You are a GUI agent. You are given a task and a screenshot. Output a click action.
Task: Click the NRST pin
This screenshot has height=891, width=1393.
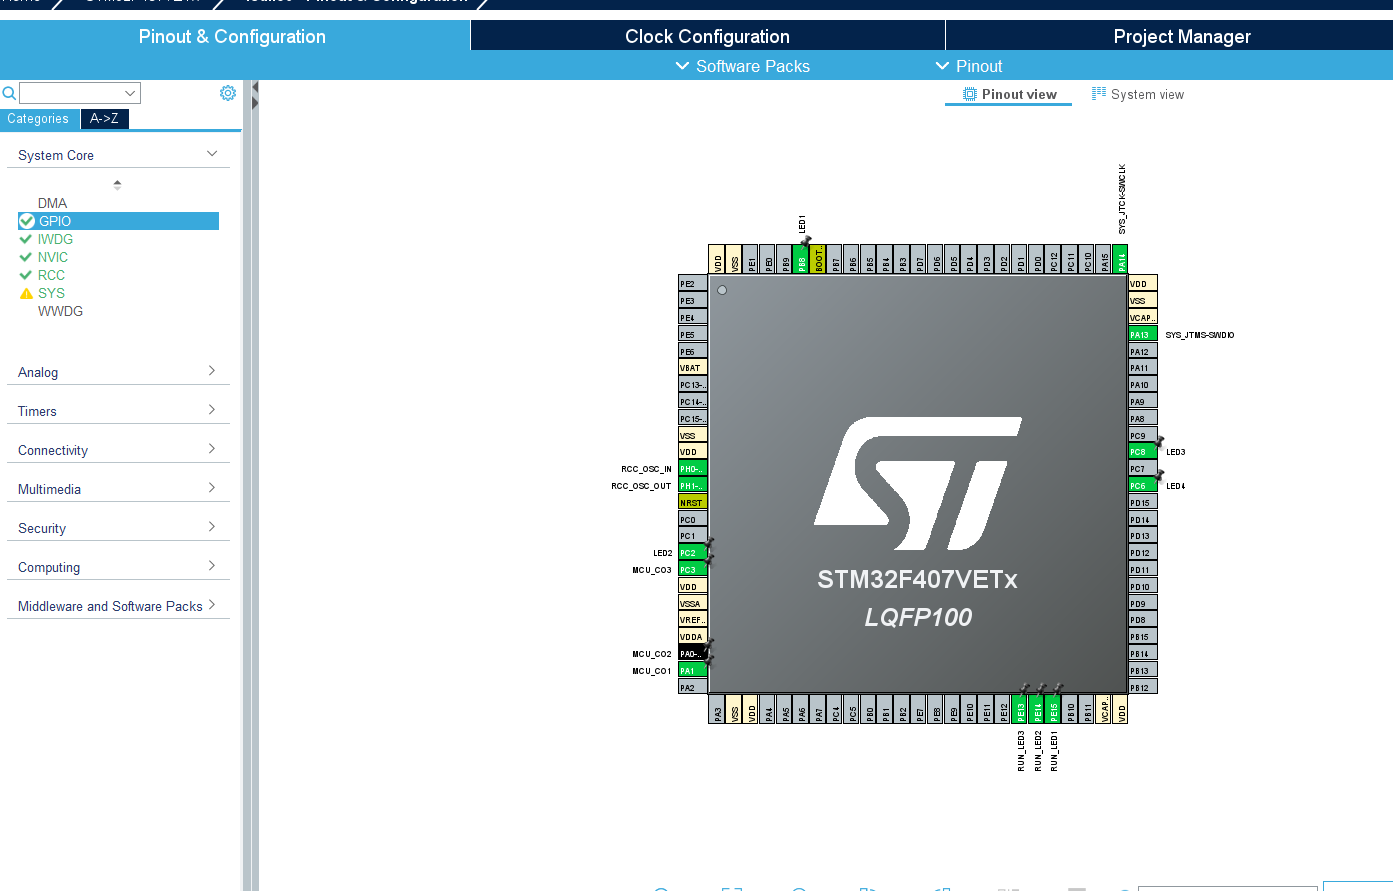693,502
